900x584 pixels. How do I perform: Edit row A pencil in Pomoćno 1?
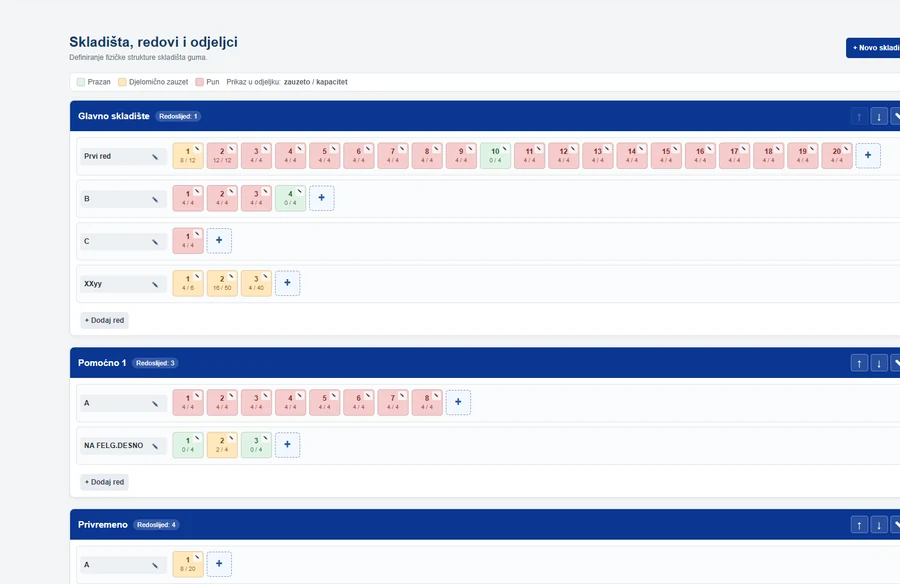click(x=155, y=404)
